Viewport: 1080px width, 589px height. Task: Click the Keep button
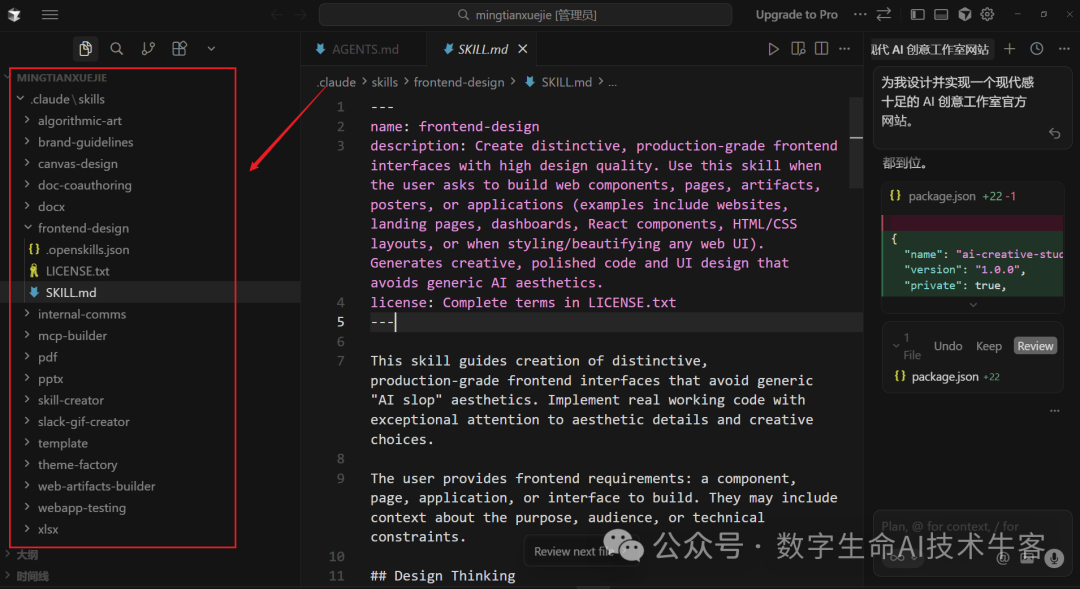pyautogui.click(x=988, y=346)
